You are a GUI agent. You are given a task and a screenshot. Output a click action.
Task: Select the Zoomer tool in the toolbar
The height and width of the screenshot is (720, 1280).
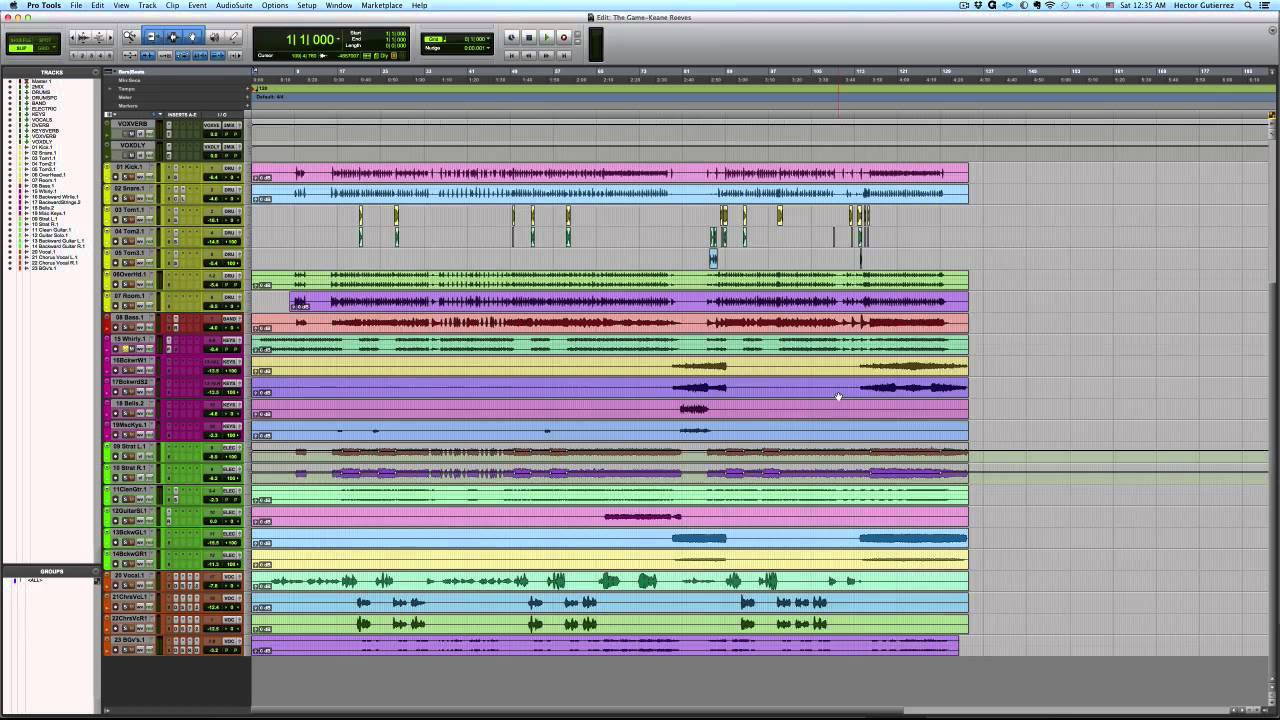coord(130,37)
